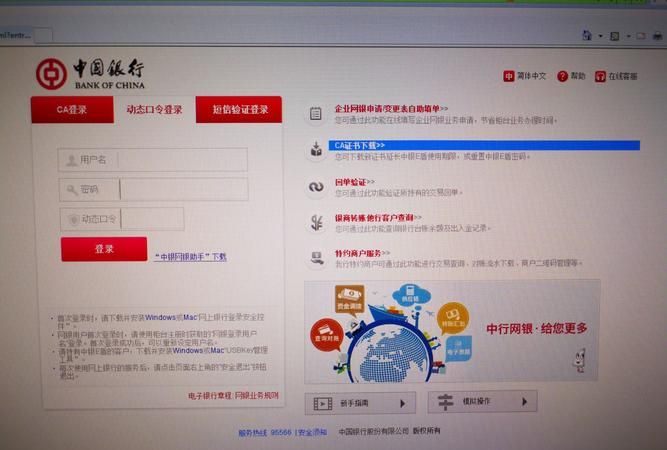Click the merchant icon beside 特约商户服务
This screenshot has width=667, height=450.
point(317,257)
